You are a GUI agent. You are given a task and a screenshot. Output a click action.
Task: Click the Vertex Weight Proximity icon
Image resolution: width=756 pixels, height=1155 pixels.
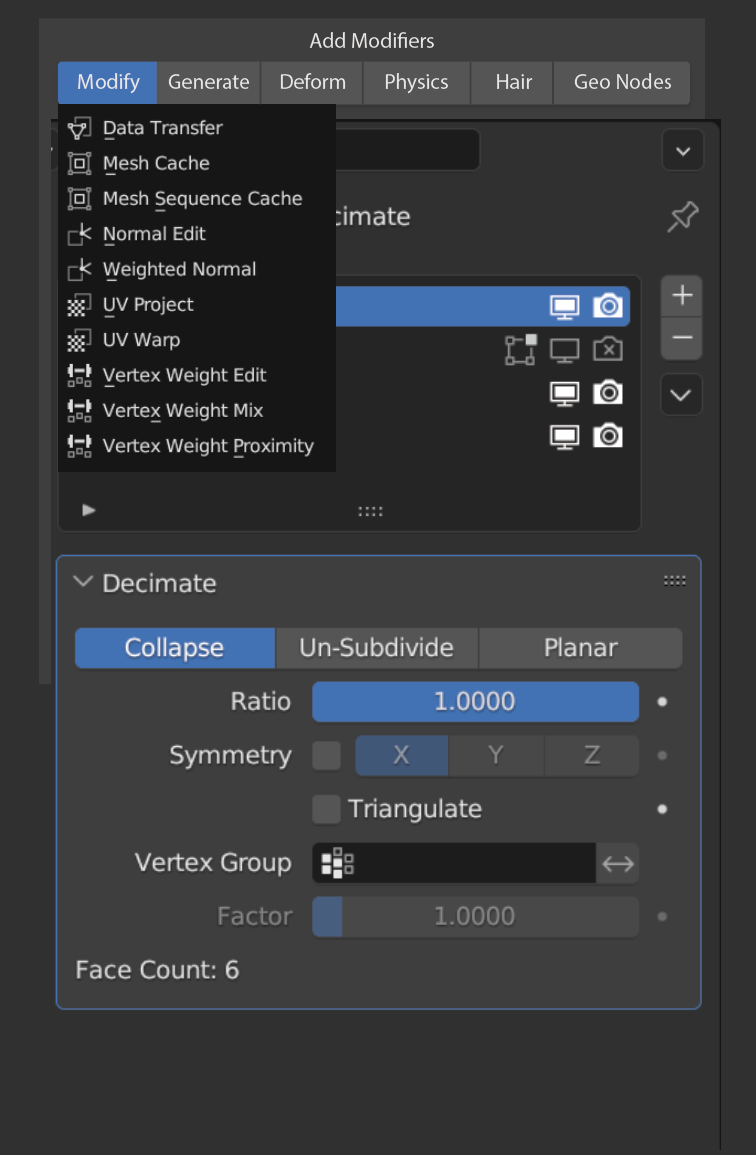[x=79, y=446]
